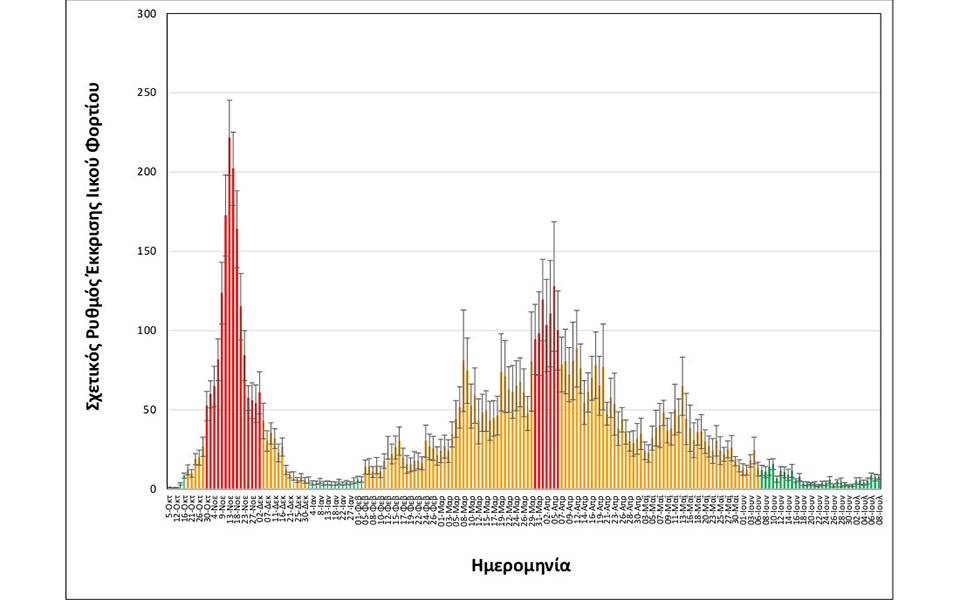Image resolution: width=960 pixels, height=600 pixels.
Task: Click the error bar top above November peak
Action: click(229, 100)
